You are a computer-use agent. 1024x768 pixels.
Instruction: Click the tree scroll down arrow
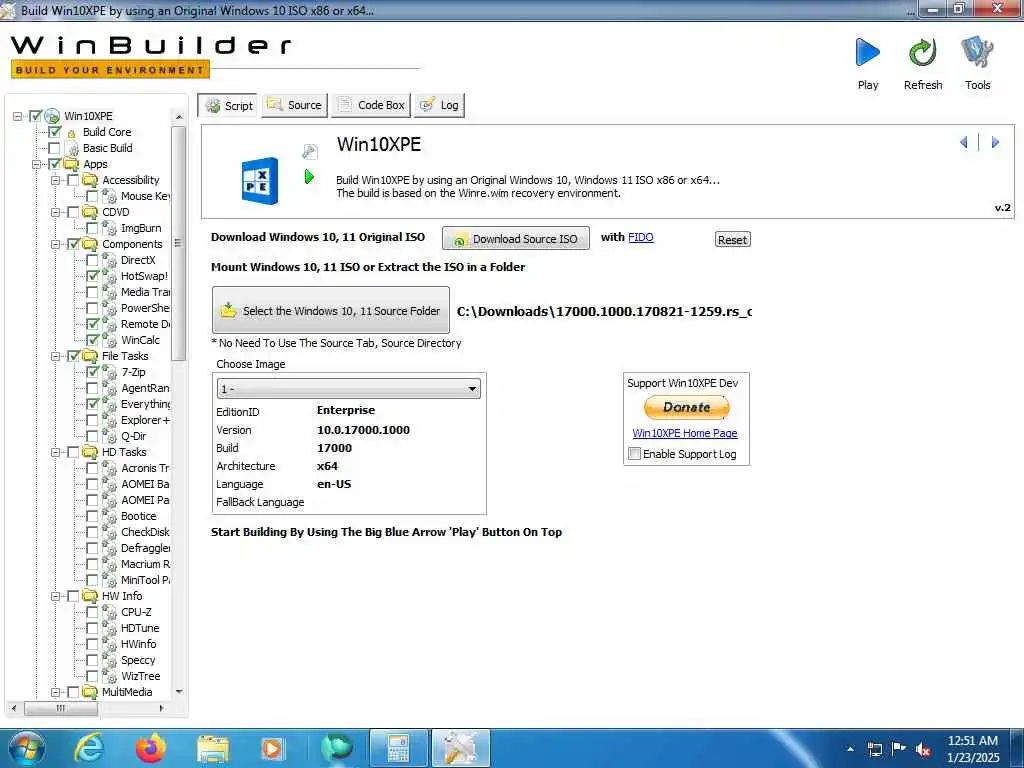(x=179, y=692)
